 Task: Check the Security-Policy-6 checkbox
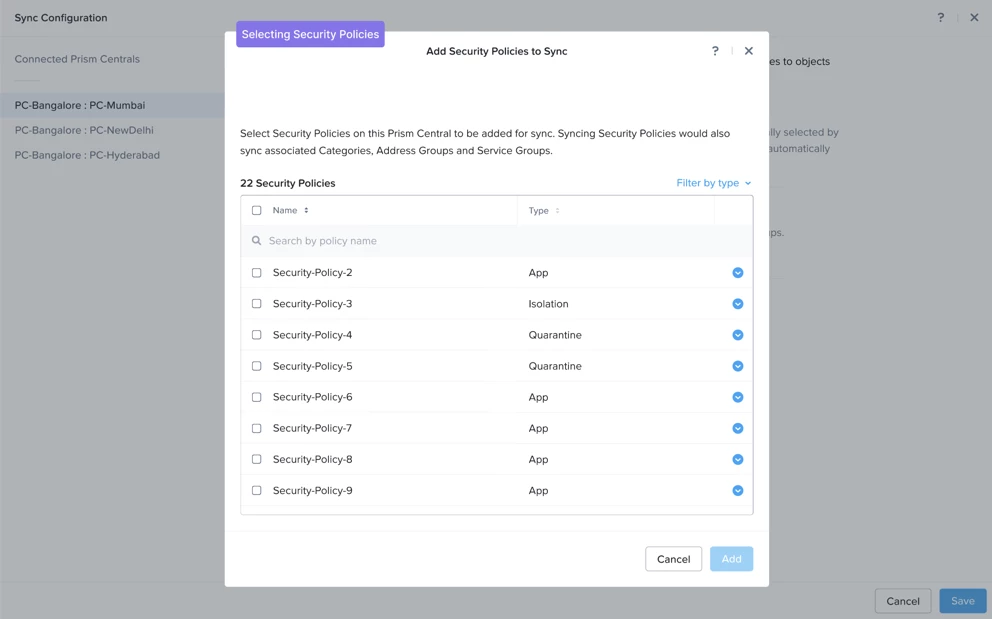click(x=256, y=397)
